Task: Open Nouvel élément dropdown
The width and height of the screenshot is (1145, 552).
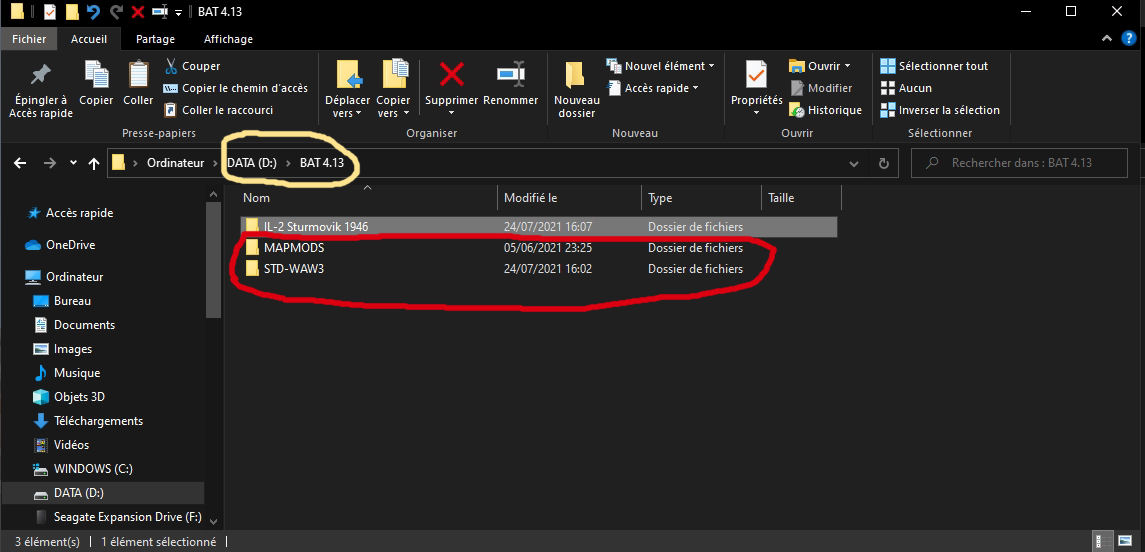Action: click(660, 66)
